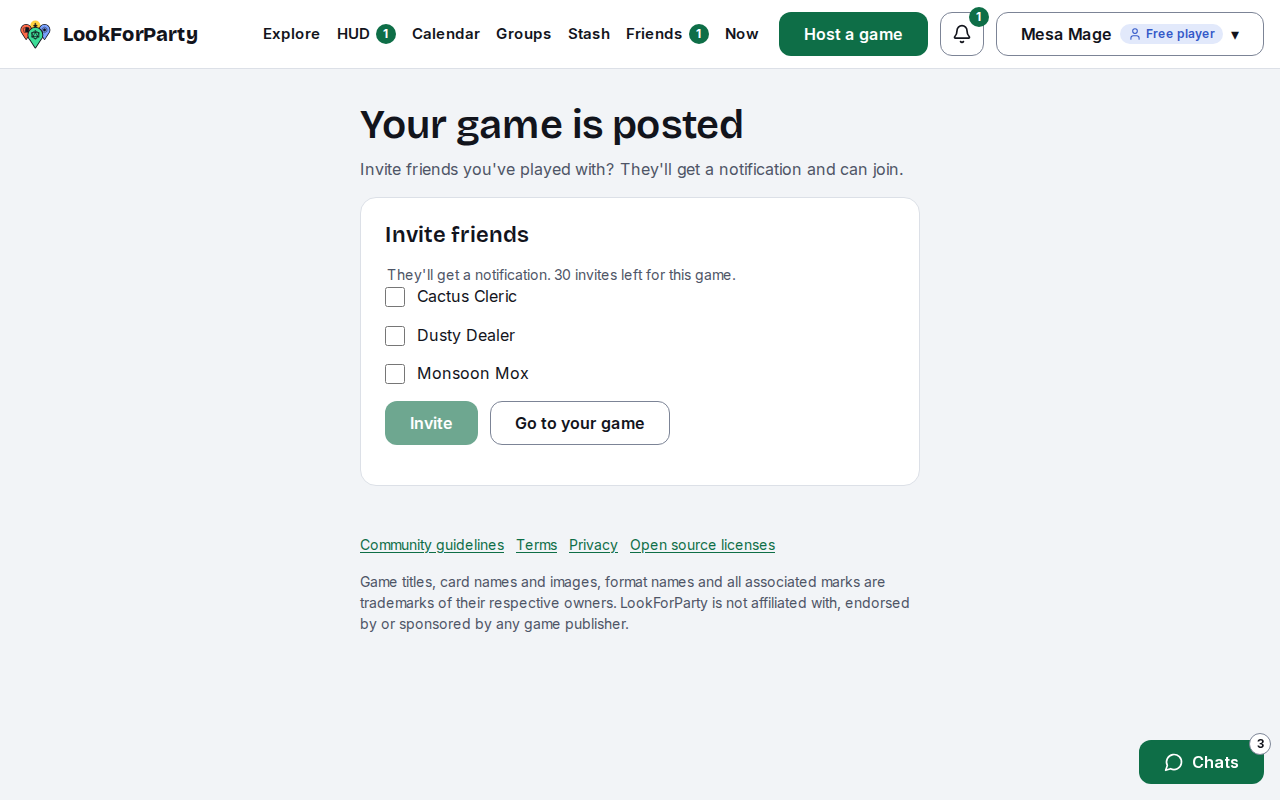Open the notifications bell
The height and width of the screenshot is (800, 1280).
(x=962, y=34)
